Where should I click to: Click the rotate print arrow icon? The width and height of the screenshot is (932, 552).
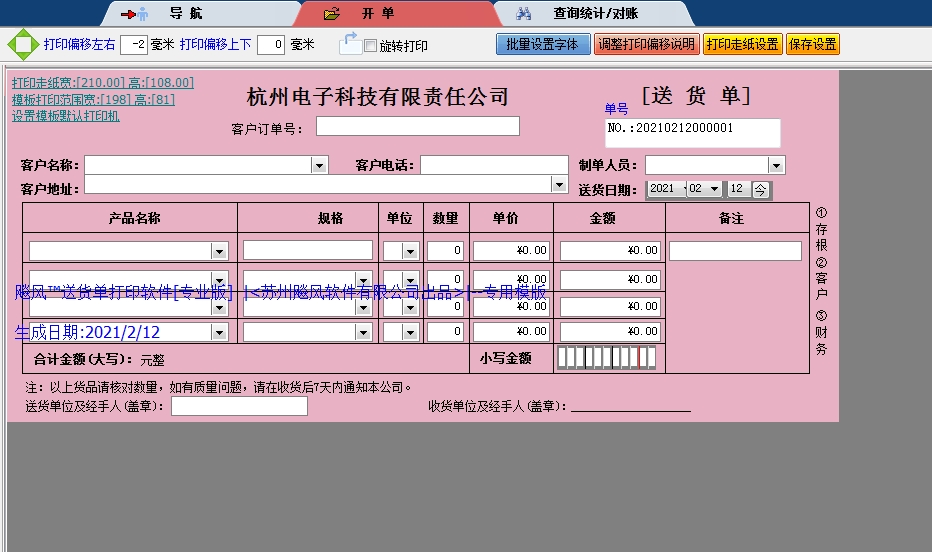[349, 43]
